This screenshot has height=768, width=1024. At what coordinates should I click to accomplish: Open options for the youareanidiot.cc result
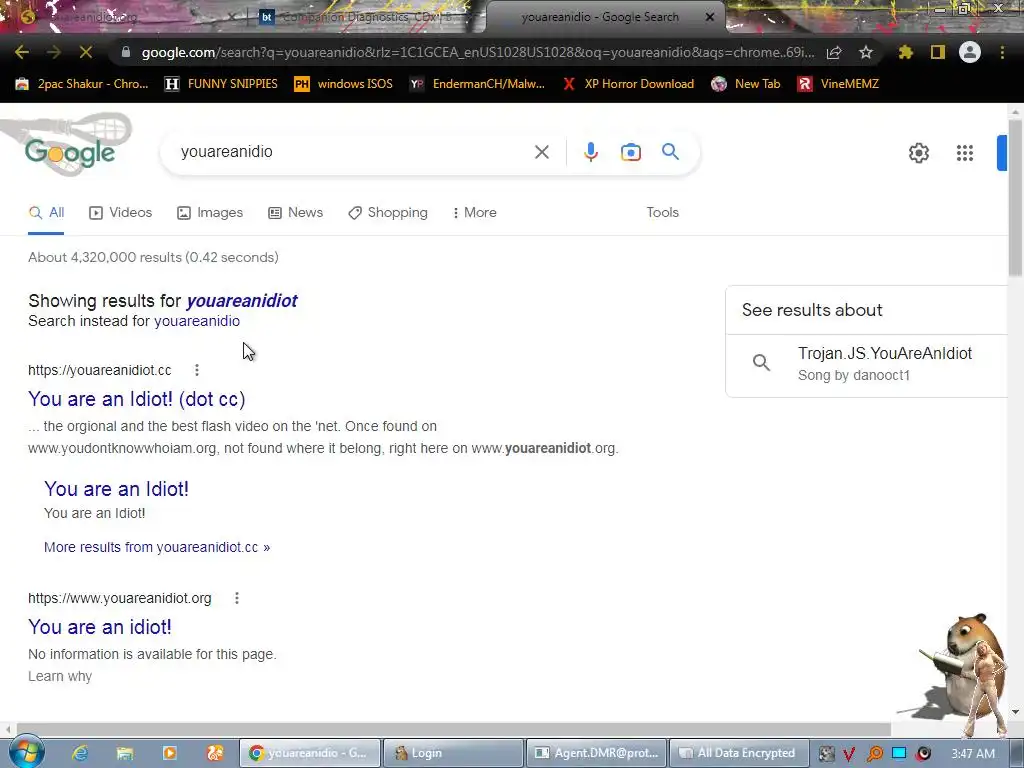tap(197, 370)
